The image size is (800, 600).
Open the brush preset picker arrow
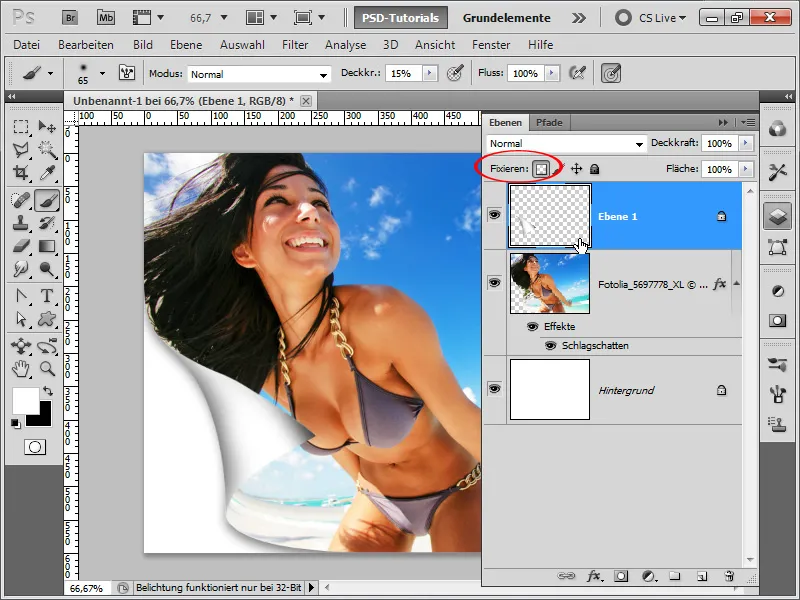pyautogui.click(x=102, y=73)
